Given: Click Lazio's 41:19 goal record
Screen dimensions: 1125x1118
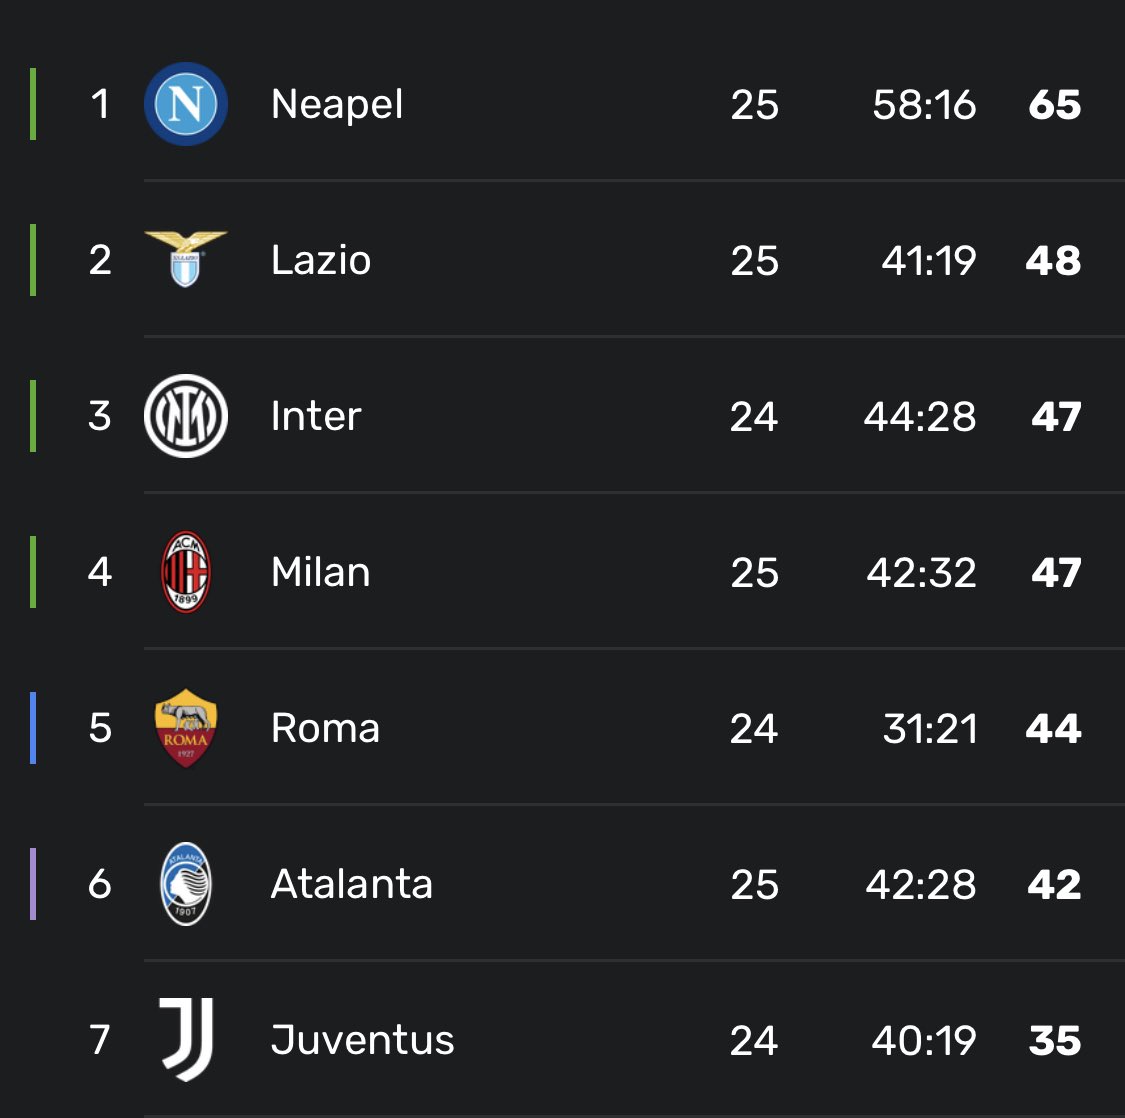Looking at the screenshot, I should pos(928,260).
